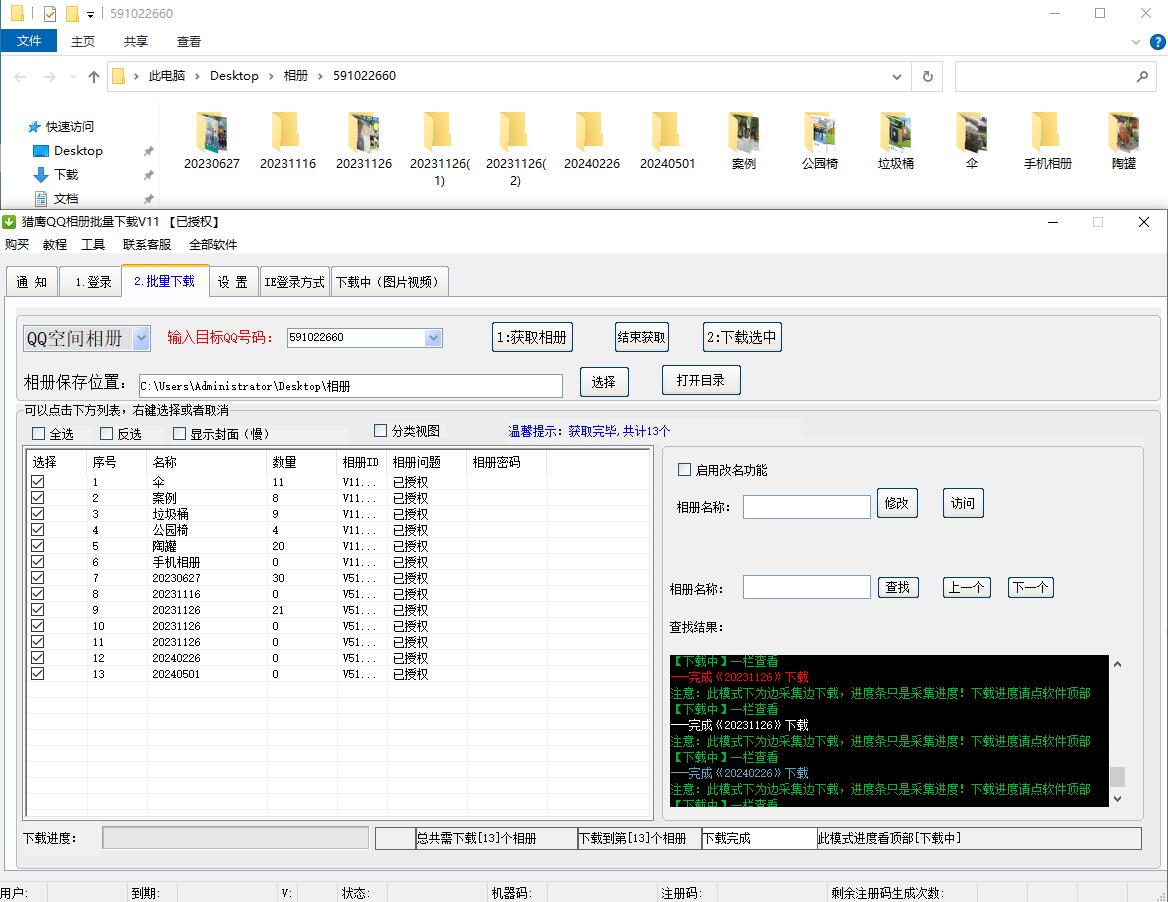Screen dimensions: 1168x902
Task: Open the 垃圾桶 folder
Action: coord(895,141)
